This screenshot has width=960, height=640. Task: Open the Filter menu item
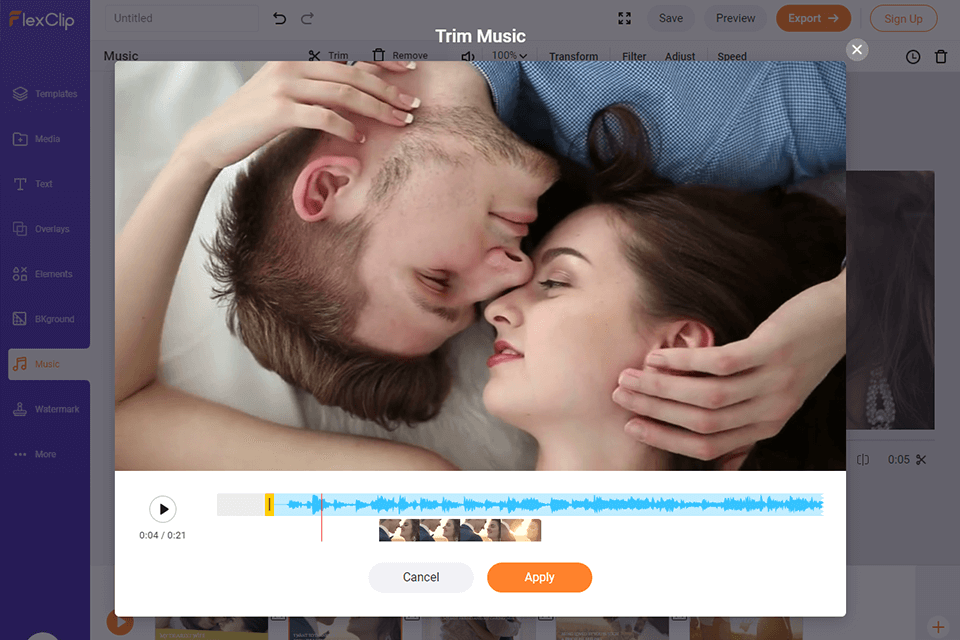634,56
